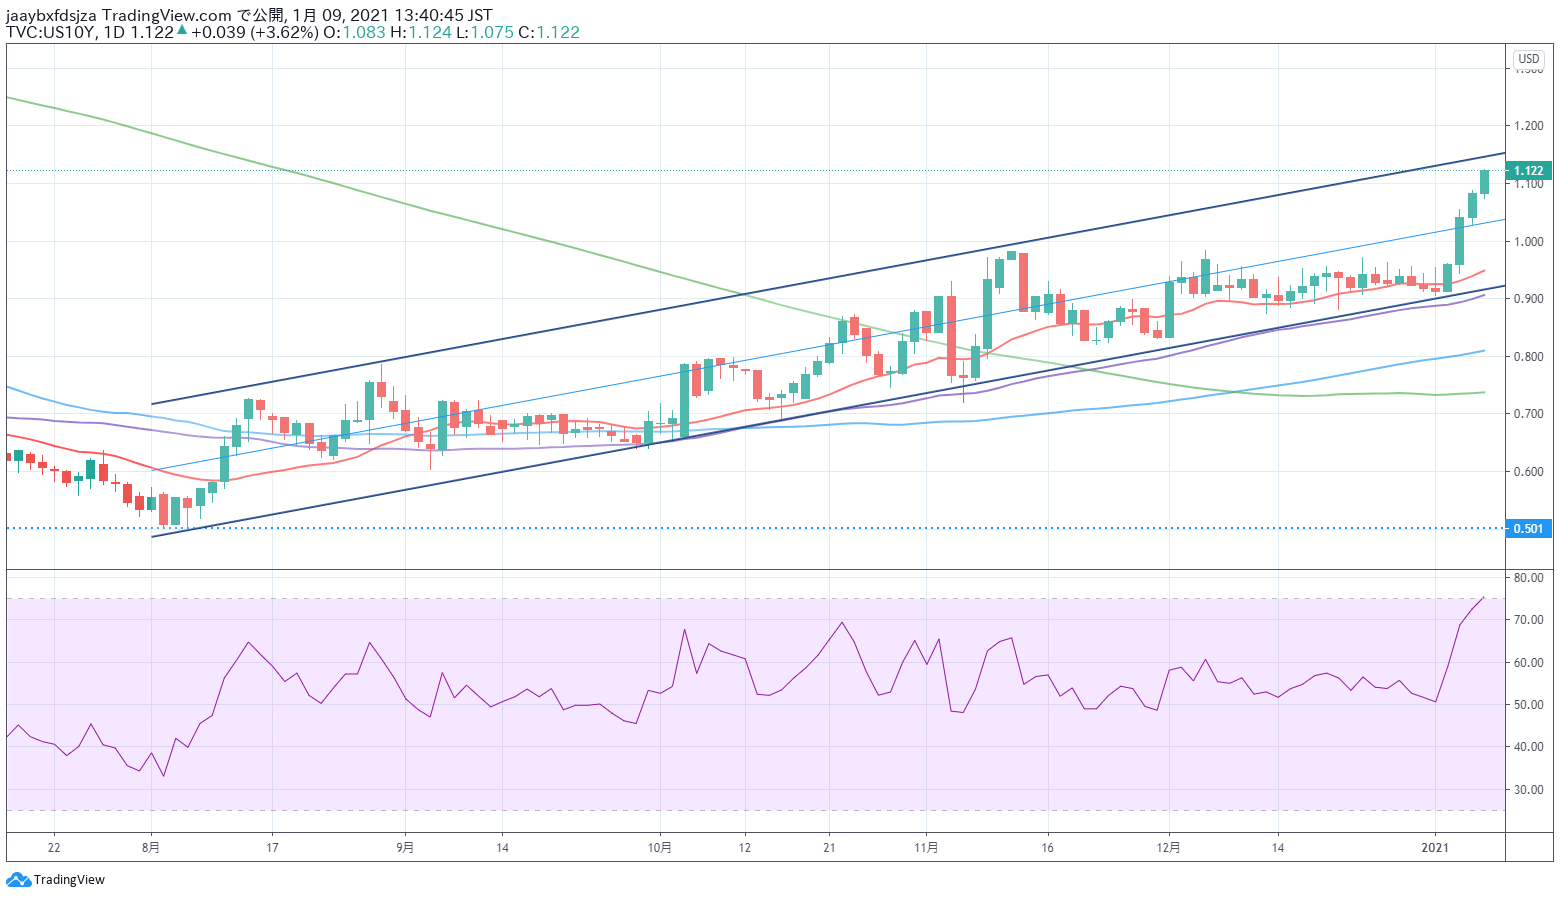Click the TVC:US10Y symbol name
The image size is (1560, 898).
click(52, 32)
